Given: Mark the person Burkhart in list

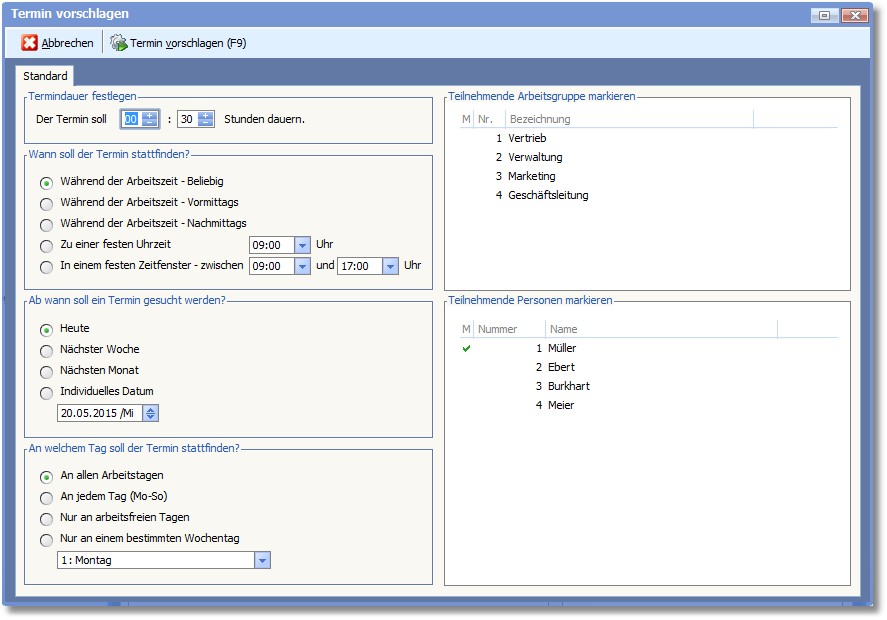Looking at the screenshot, I should tap(568, 386).
